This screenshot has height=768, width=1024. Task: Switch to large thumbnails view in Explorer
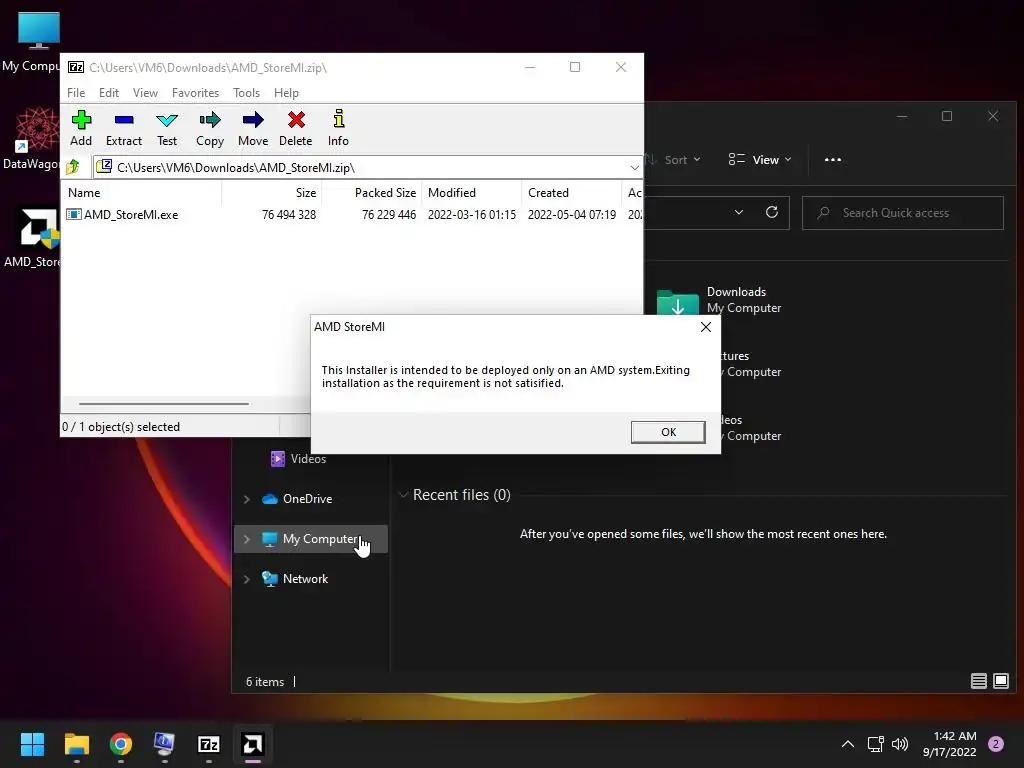pyautogui.click(x=1000, y=681)
